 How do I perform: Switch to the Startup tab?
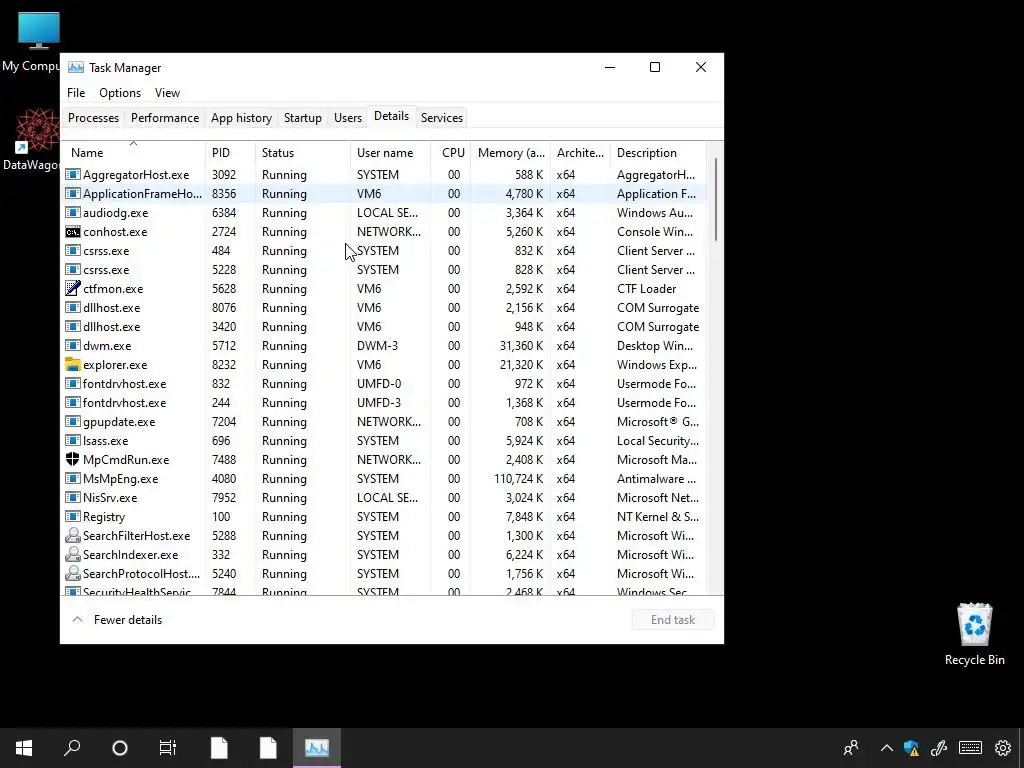302,118
